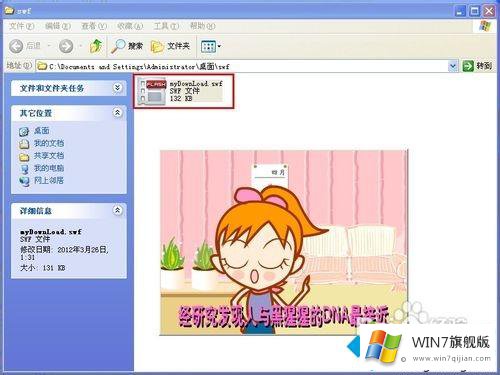Screen dimensions: 500x375
Task: Open the Tools (工具) menu
Action: click(166, 26)
